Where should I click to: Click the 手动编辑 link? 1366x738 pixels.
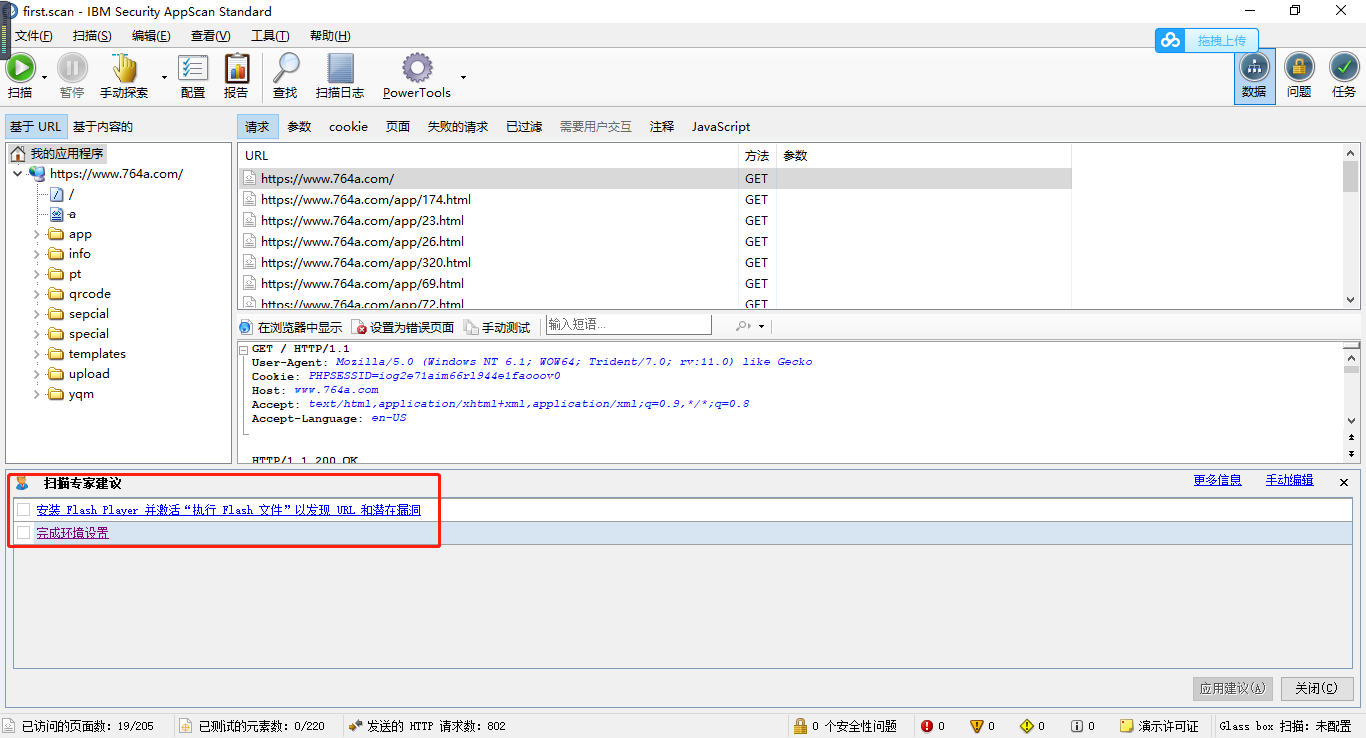pyautogui.click(x=1289, y=480)
